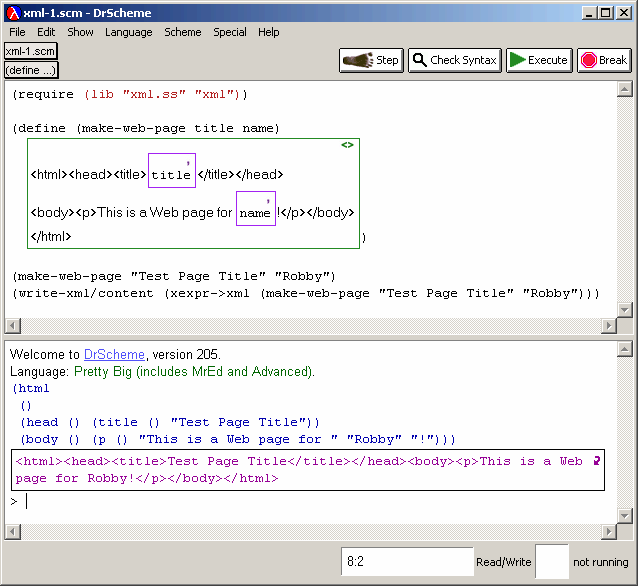Click the '(body () (p ()' output line
Viewport: 638px width, 586px height.
point(238,439)
